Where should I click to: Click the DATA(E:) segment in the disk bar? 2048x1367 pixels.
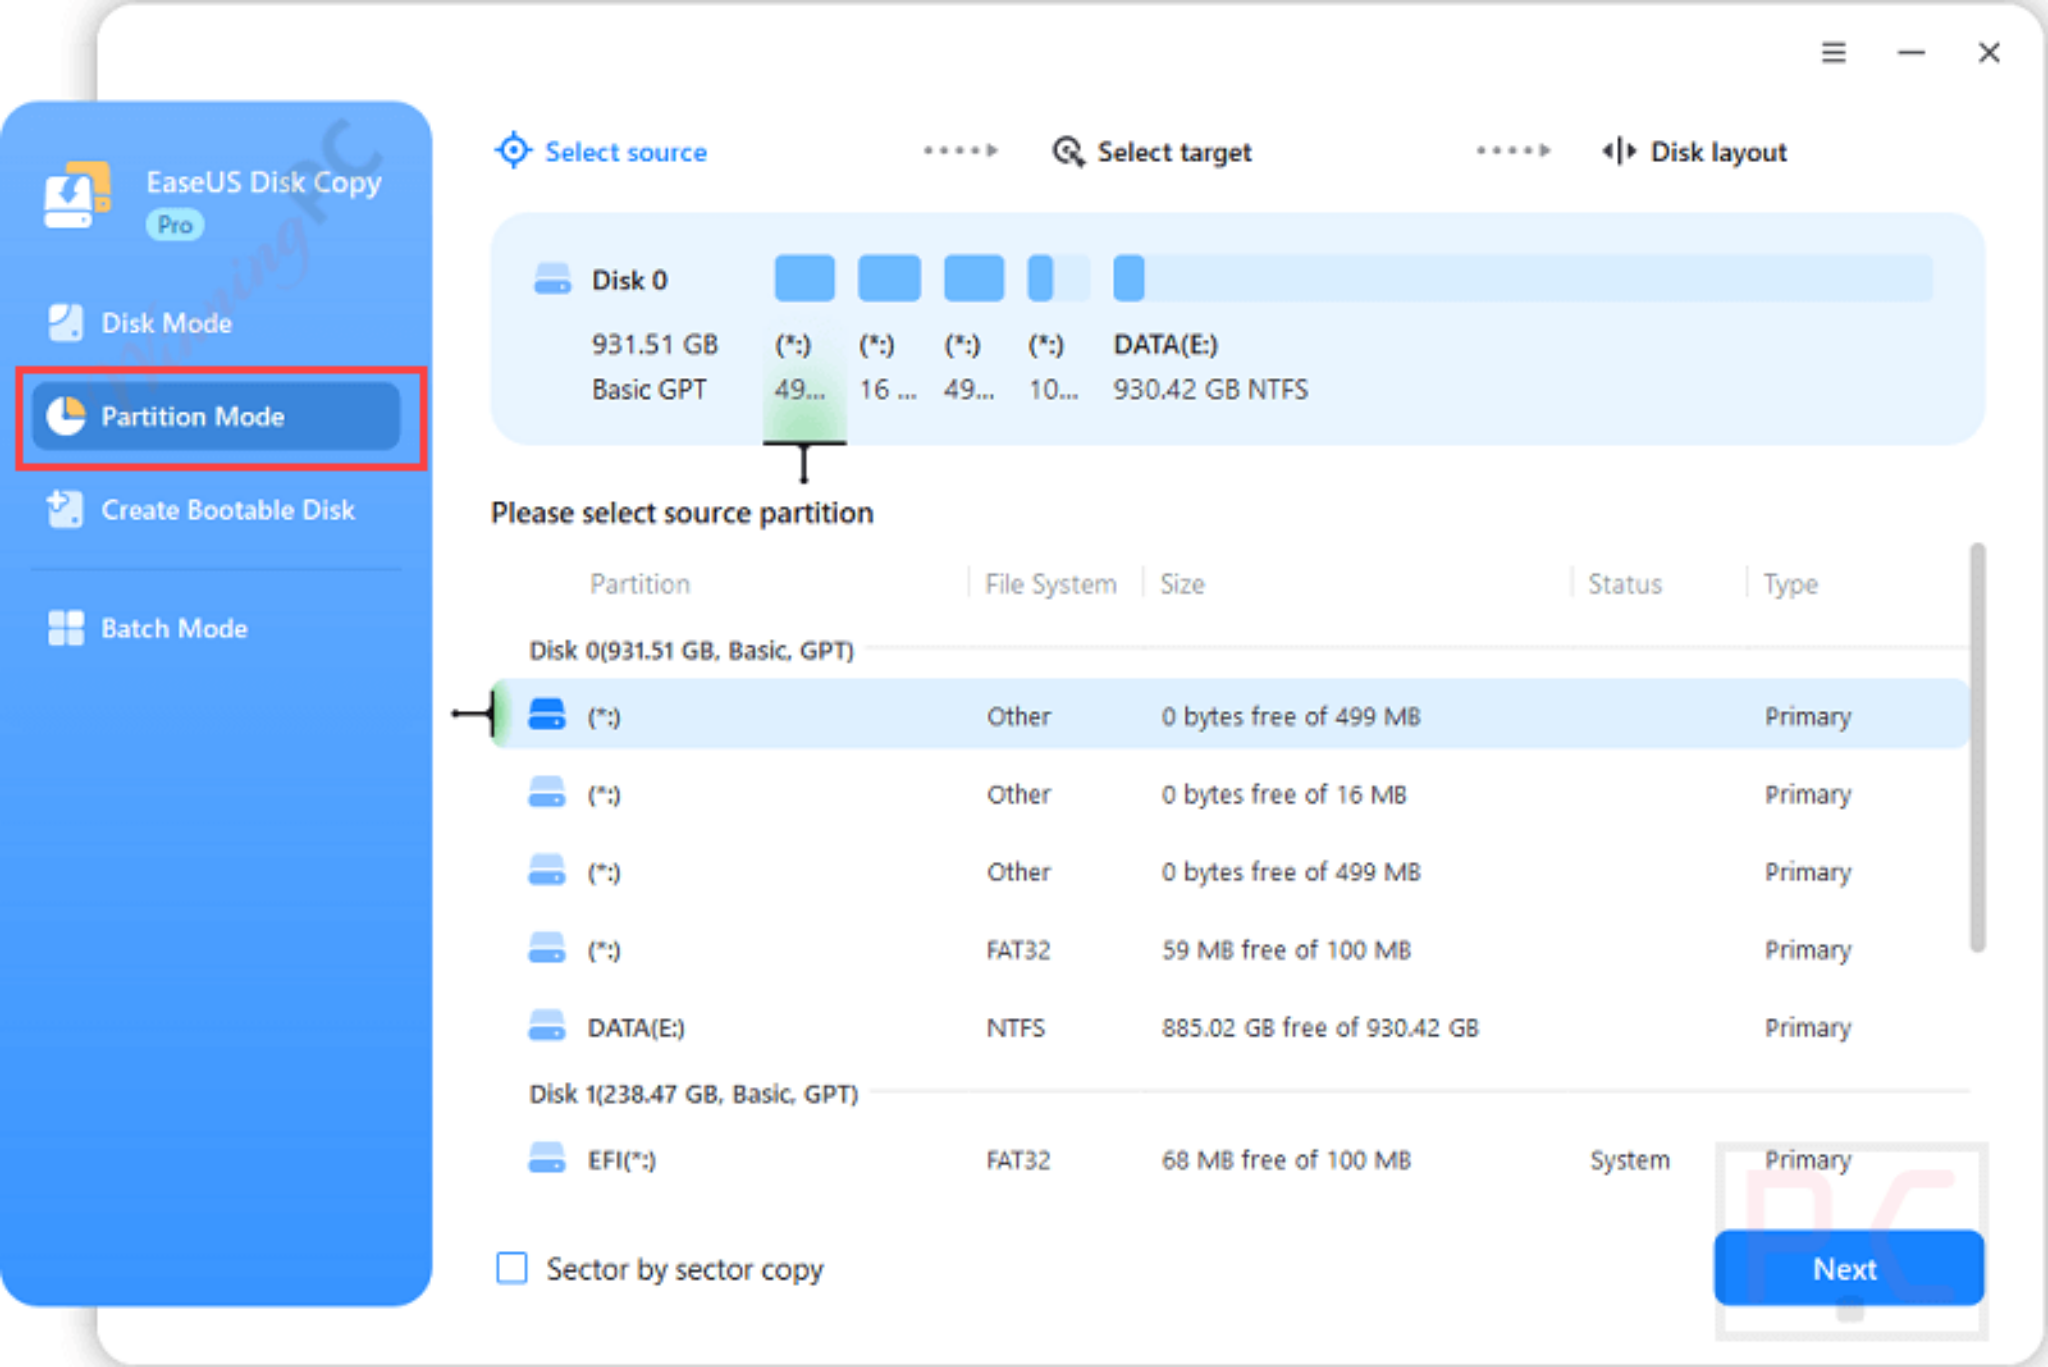1128,278
